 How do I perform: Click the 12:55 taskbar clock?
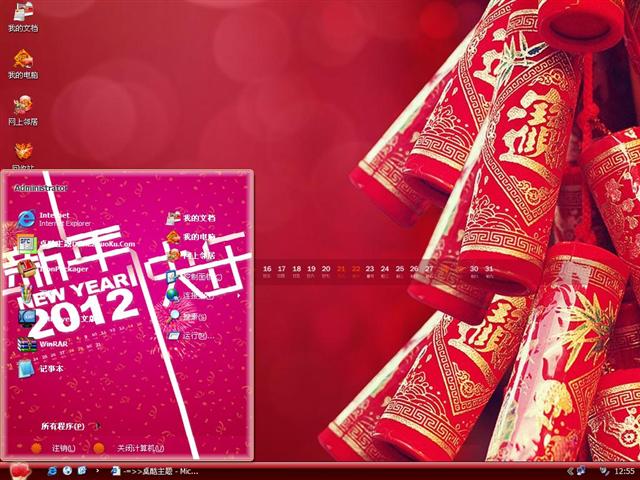(624, 471)
